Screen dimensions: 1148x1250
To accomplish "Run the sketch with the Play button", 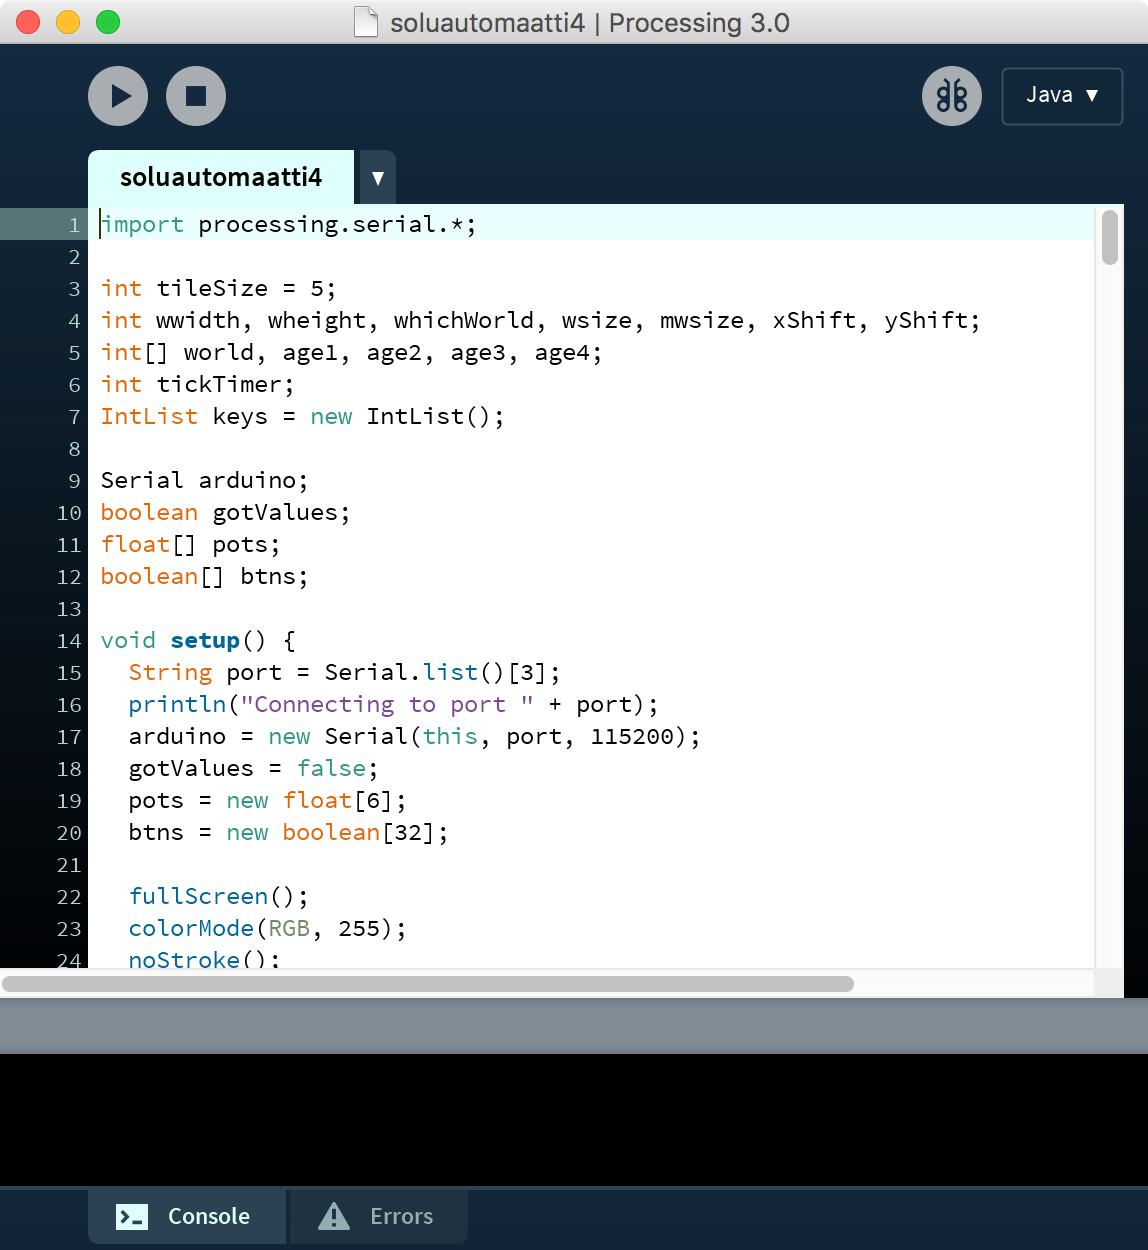I will (118, 96).
